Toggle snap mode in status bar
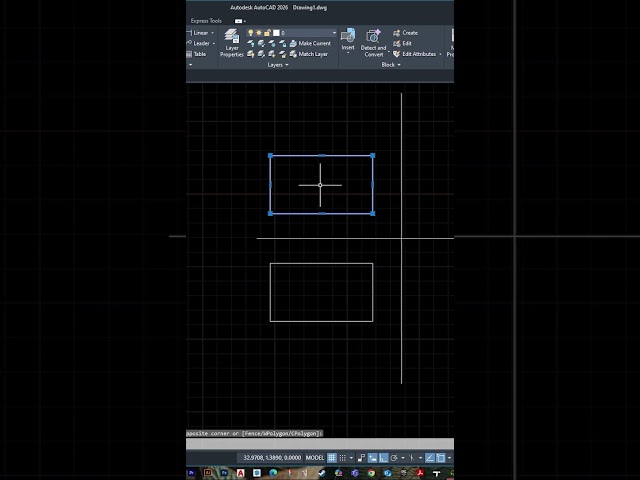Image resolution: width=640 pixels, height=480 pixels. pos(342,458)
